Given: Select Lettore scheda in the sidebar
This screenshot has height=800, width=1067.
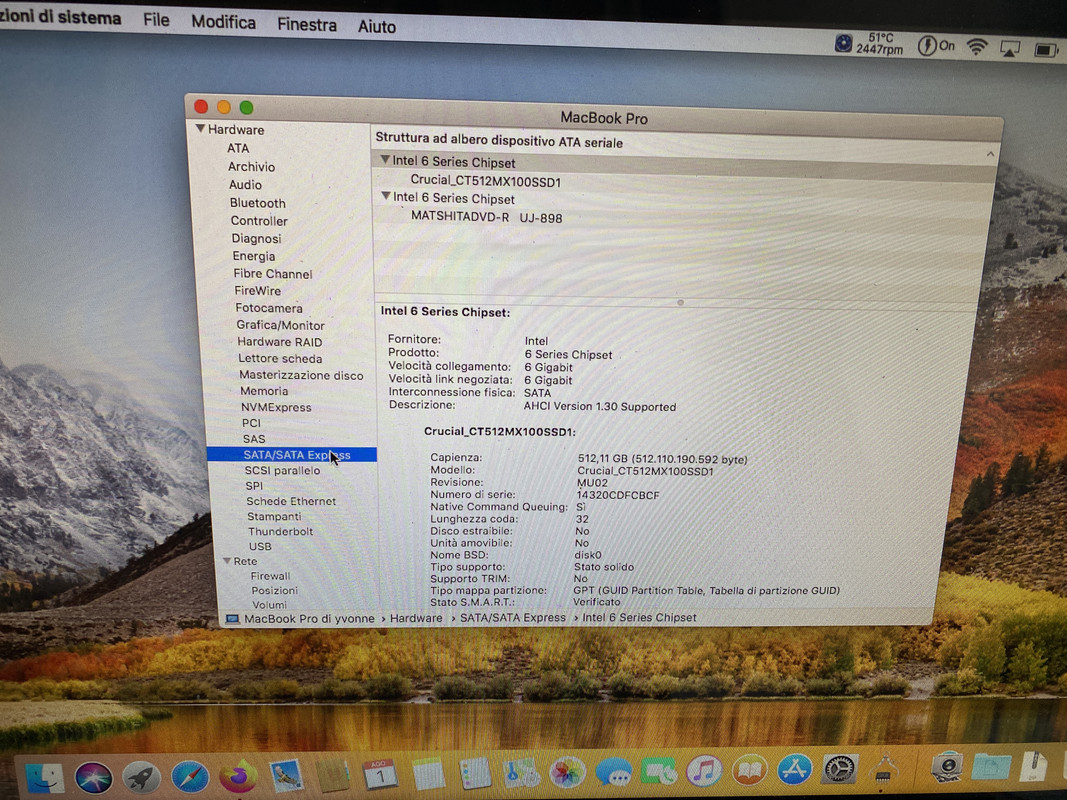Looking at the screenshot, I should (x=280, y=359).
